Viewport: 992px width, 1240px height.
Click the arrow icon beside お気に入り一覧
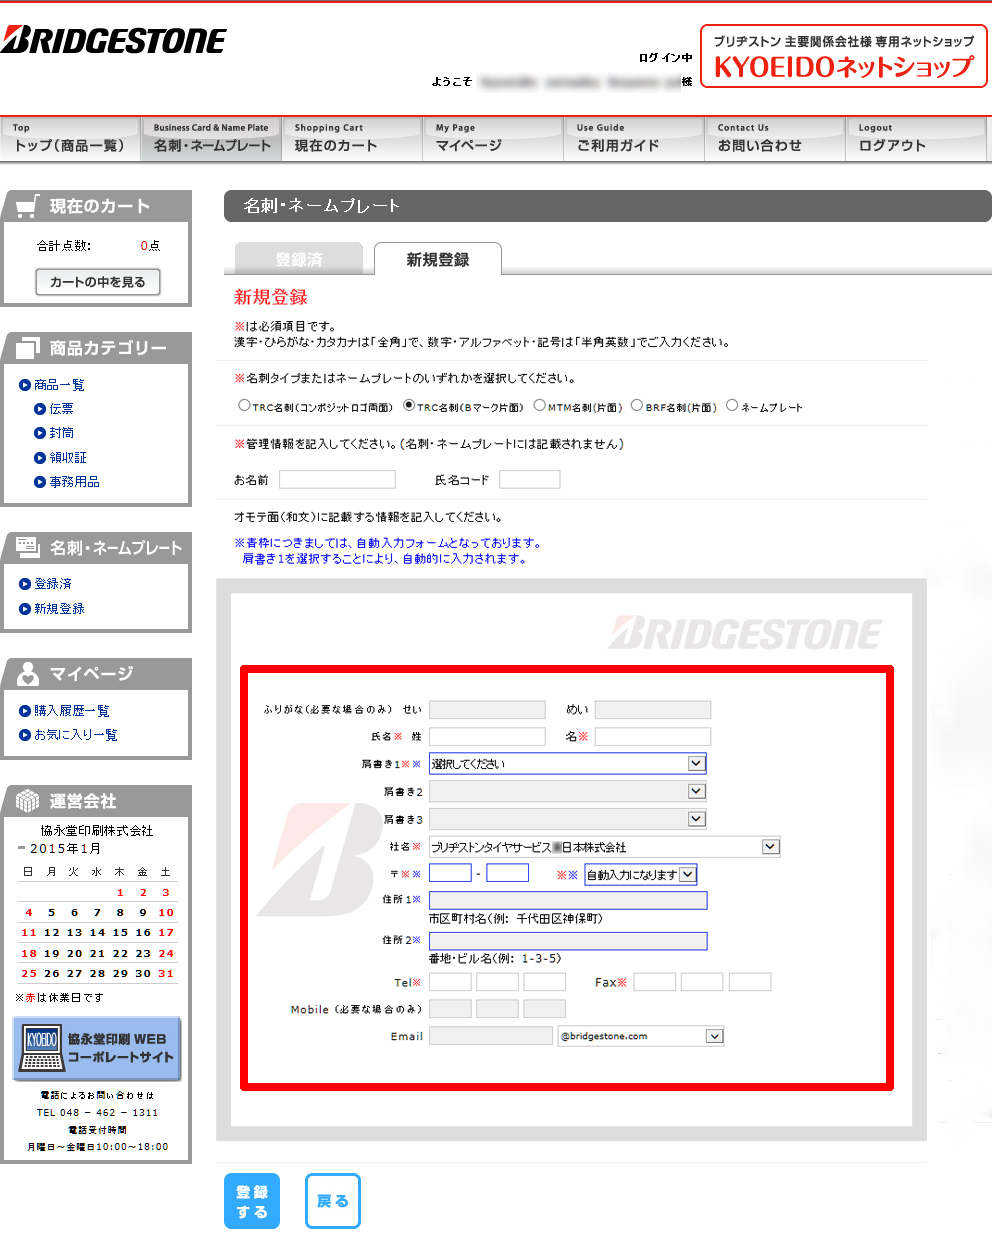click(25, 735)
